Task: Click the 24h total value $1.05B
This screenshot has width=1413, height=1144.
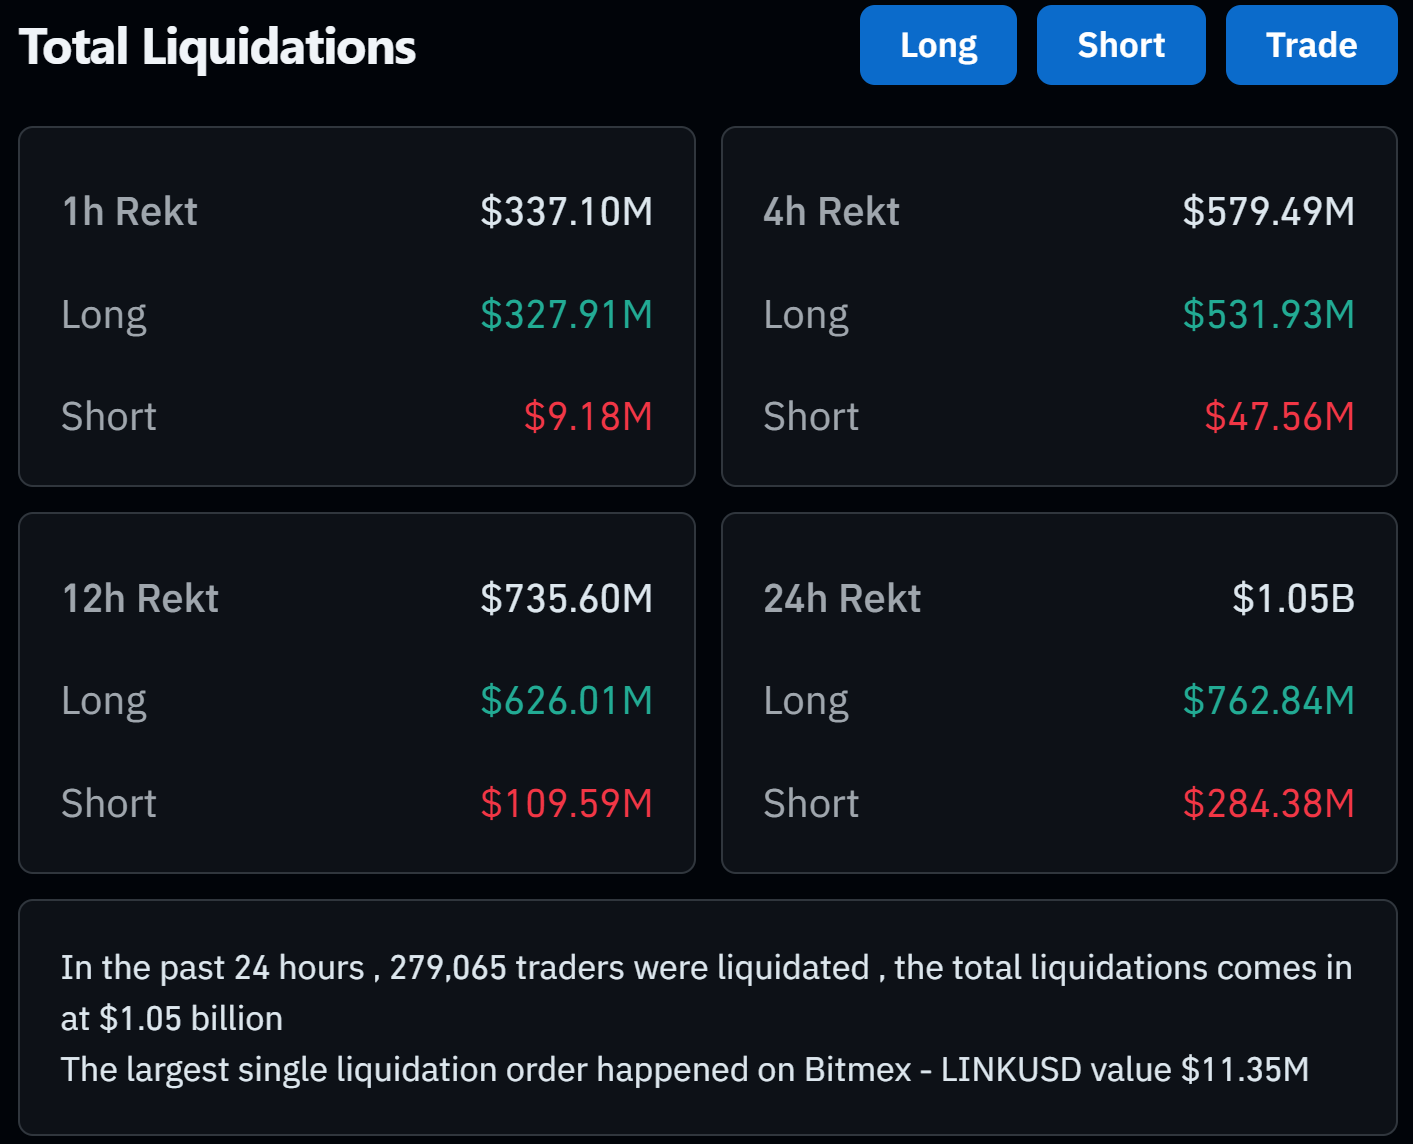Action: [1293, 599]
